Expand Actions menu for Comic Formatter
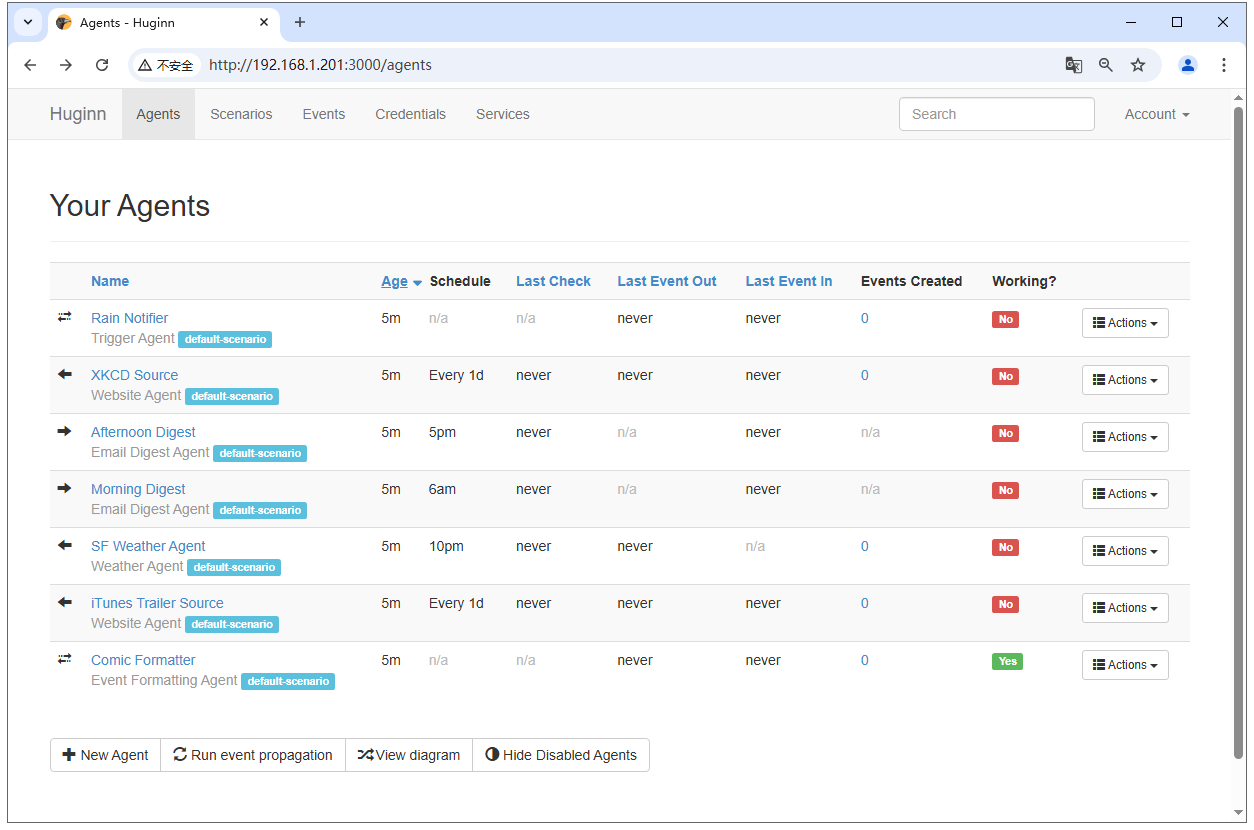Viewport: 1254px width, 830px height. [1125, 665]
